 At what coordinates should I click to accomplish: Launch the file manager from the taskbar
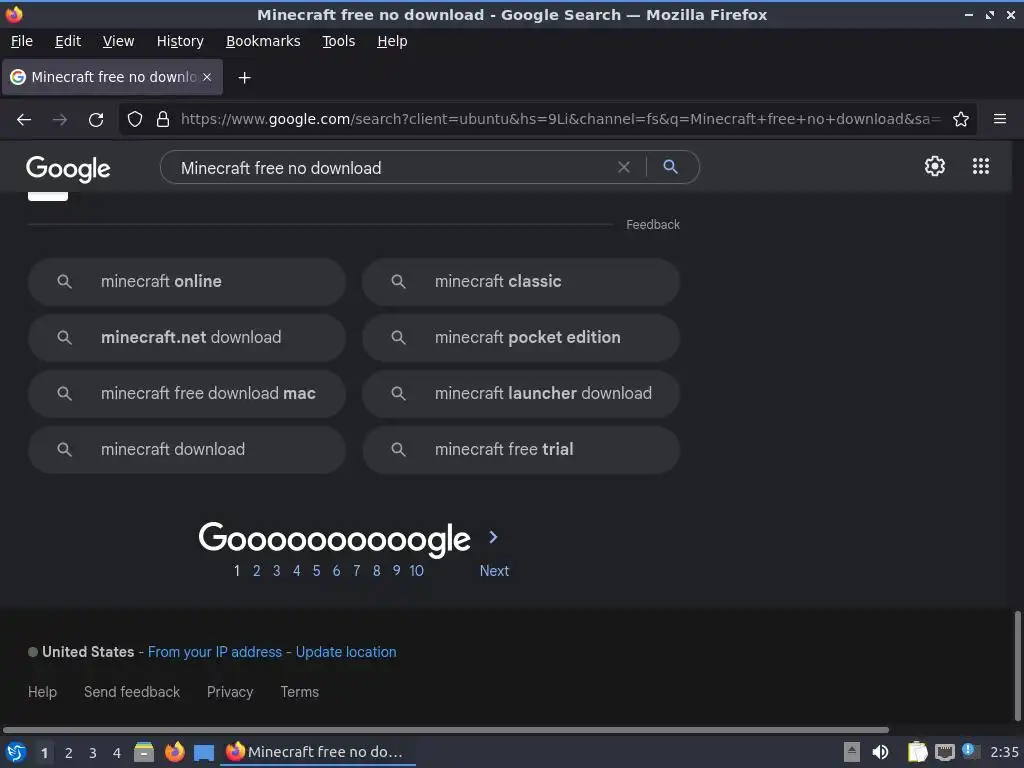point(144,752)
